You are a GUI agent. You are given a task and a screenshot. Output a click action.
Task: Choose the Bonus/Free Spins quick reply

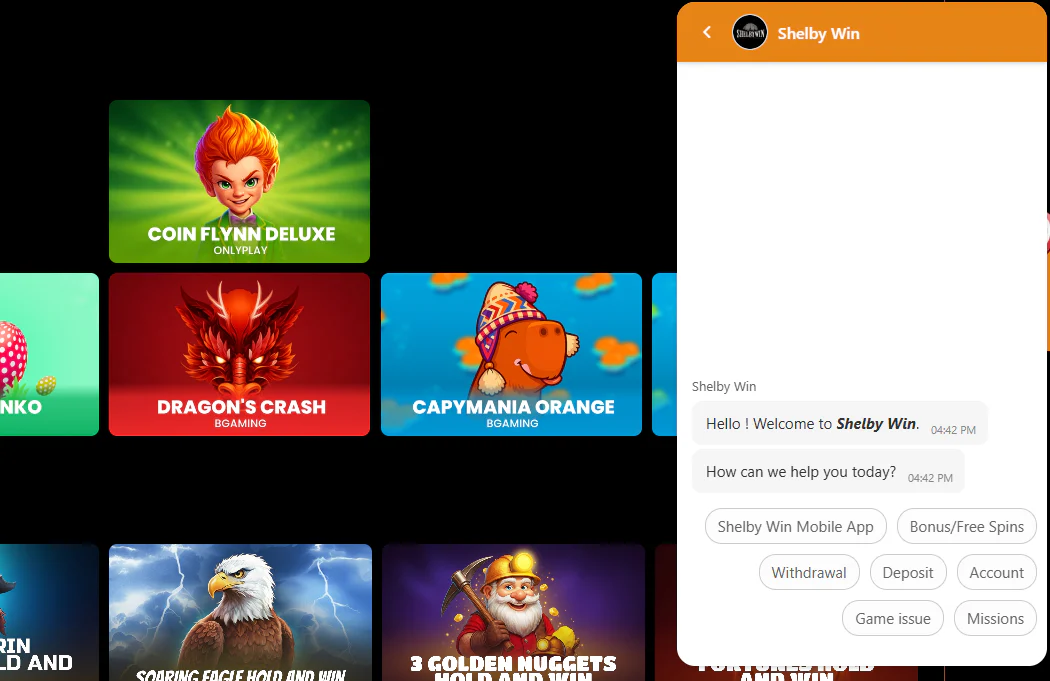coord(966,526)
